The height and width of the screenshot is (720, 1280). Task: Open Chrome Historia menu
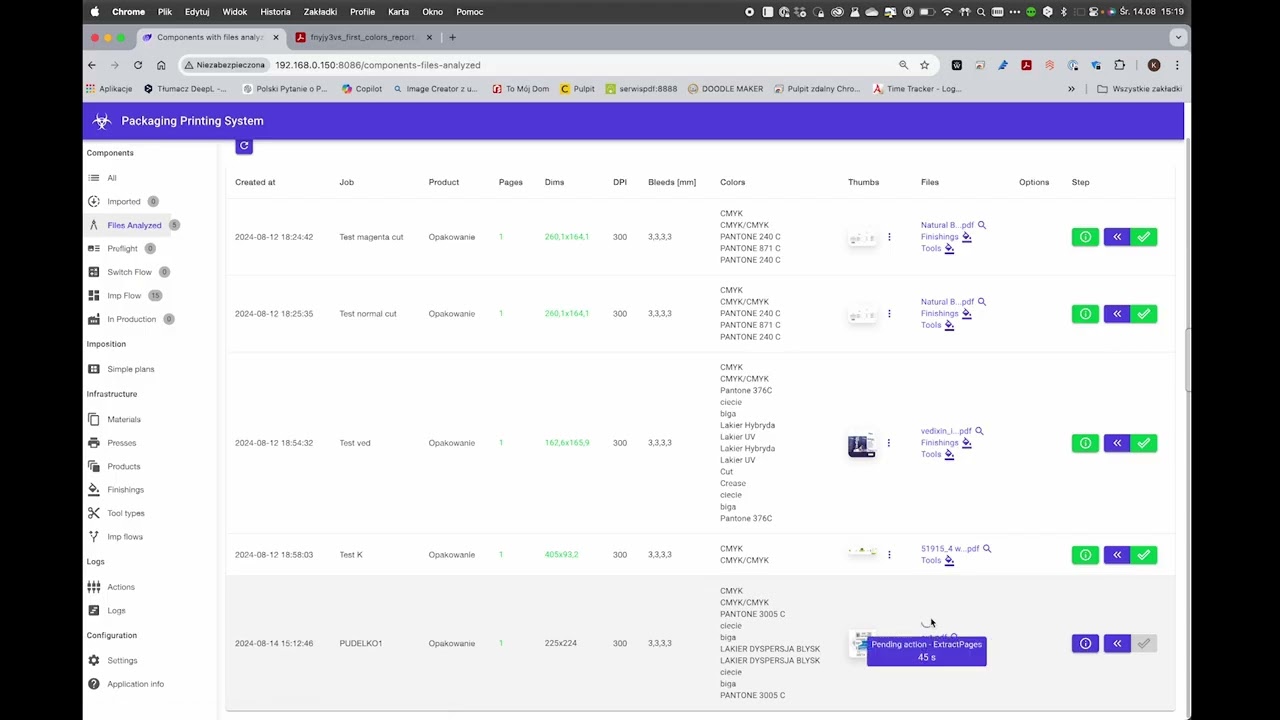tap(275, 12)
